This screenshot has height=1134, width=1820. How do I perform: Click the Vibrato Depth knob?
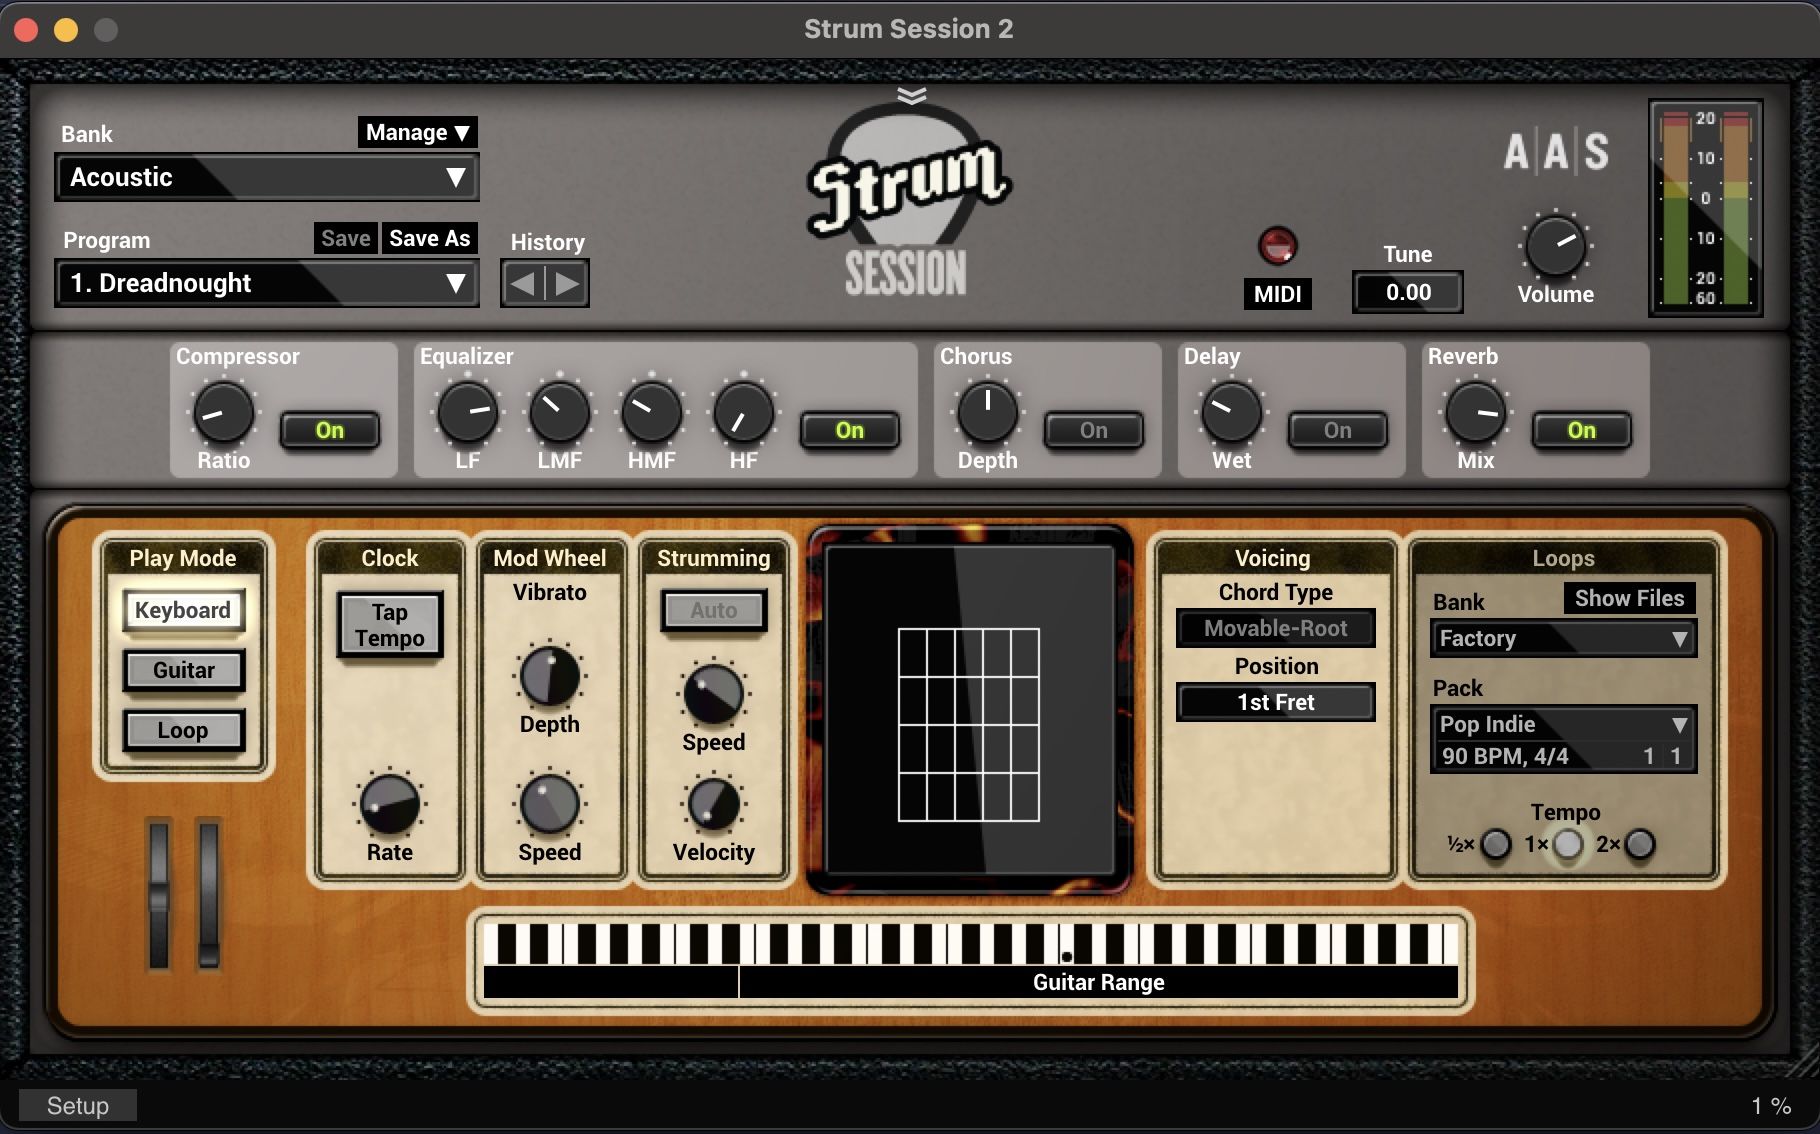click(x=549, y=676)
